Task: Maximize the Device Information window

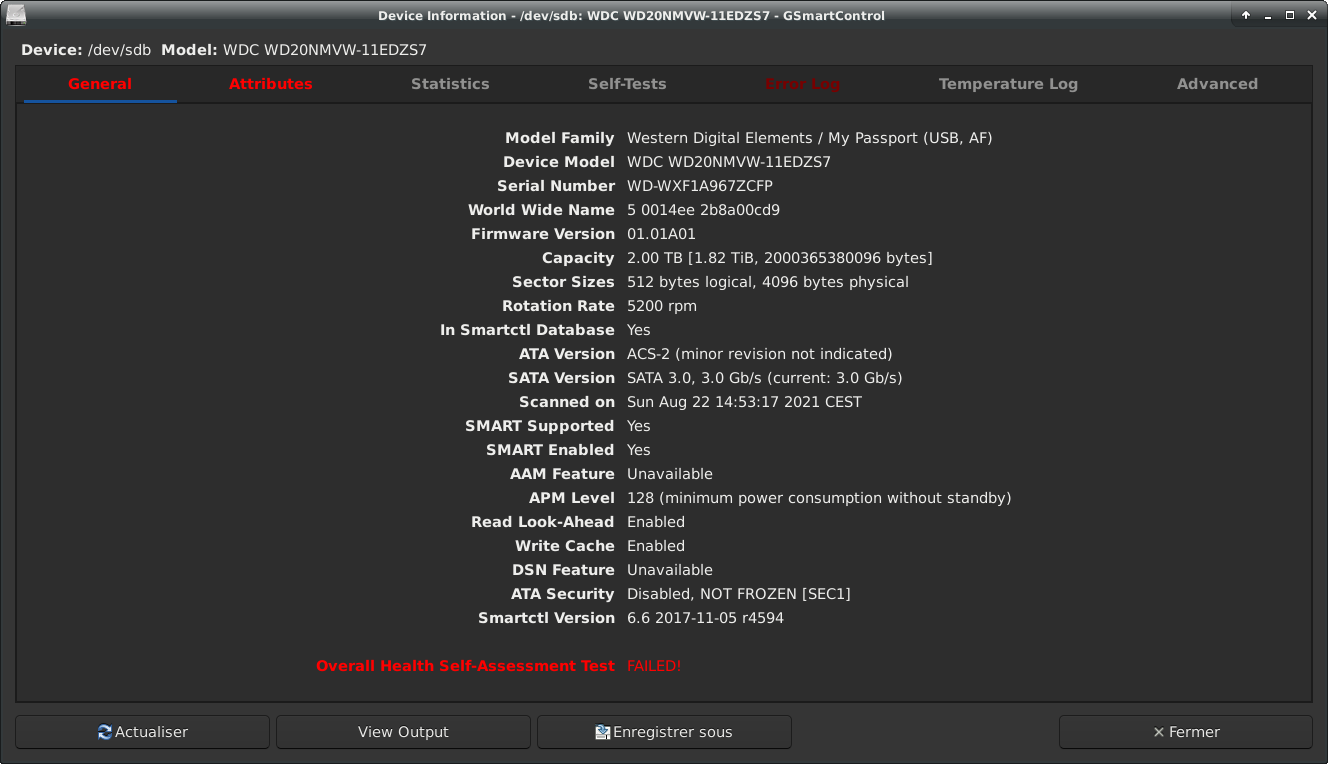Action: (1290, 15)
